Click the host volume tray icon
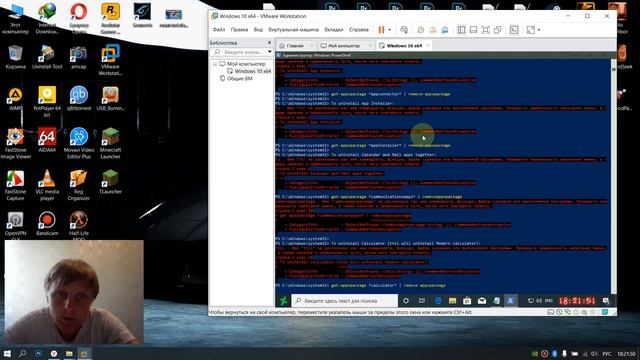 tap(594, 354)
